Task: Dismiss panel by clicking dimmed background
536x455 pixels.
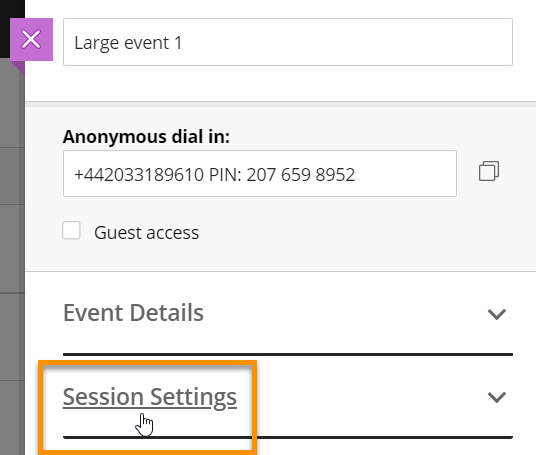Action: [12, 239]
